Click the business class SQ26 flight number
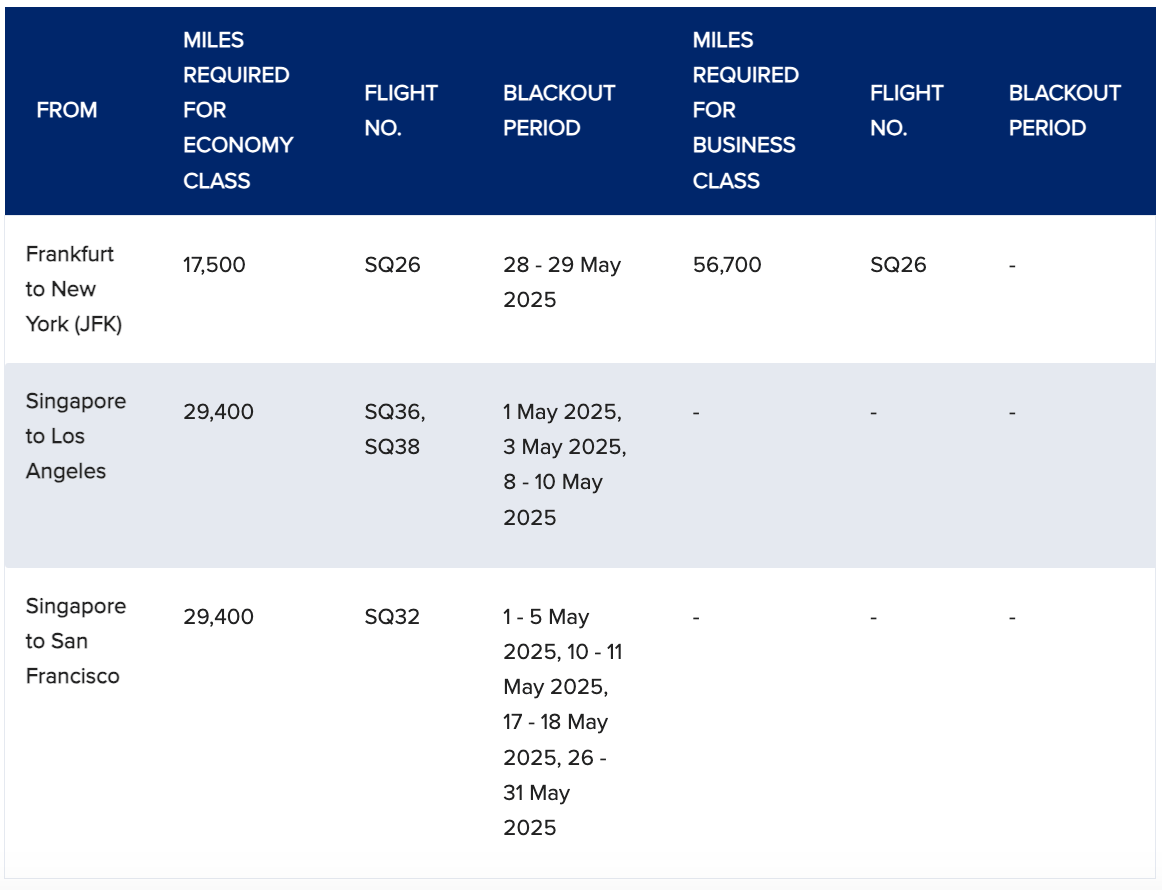Image resolution: width=1162 pixels, height=890 pixels. (898, 265)
